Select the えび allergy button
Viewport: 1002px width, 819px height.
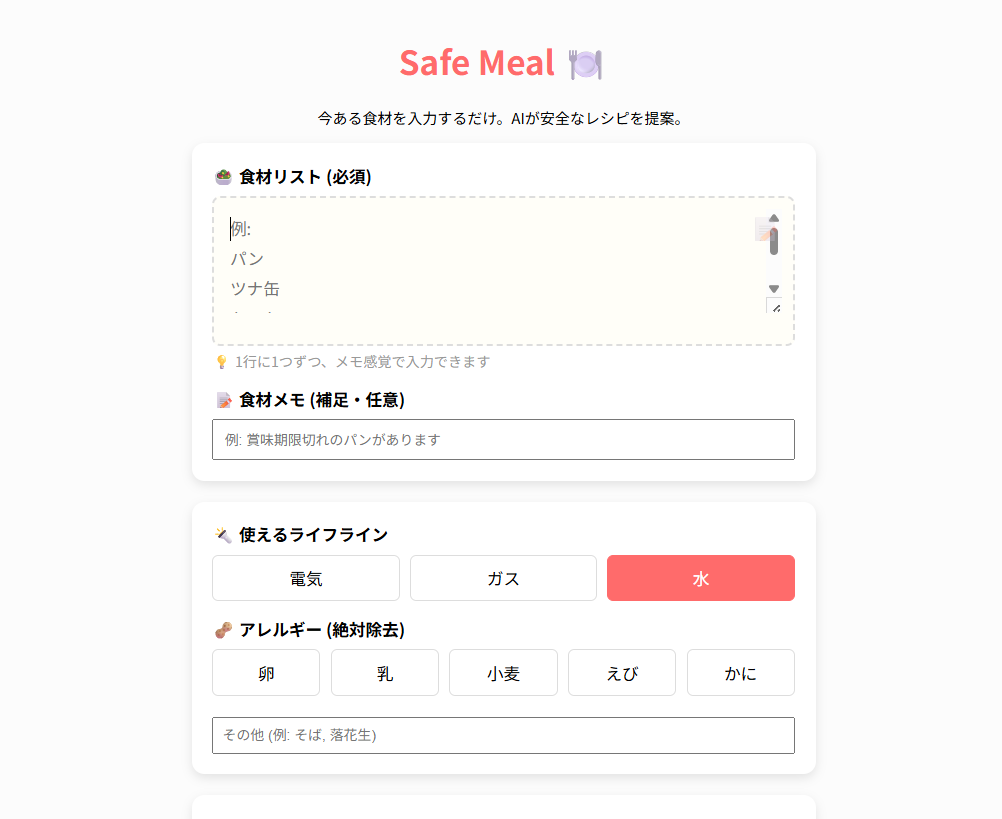click(621, 673)
